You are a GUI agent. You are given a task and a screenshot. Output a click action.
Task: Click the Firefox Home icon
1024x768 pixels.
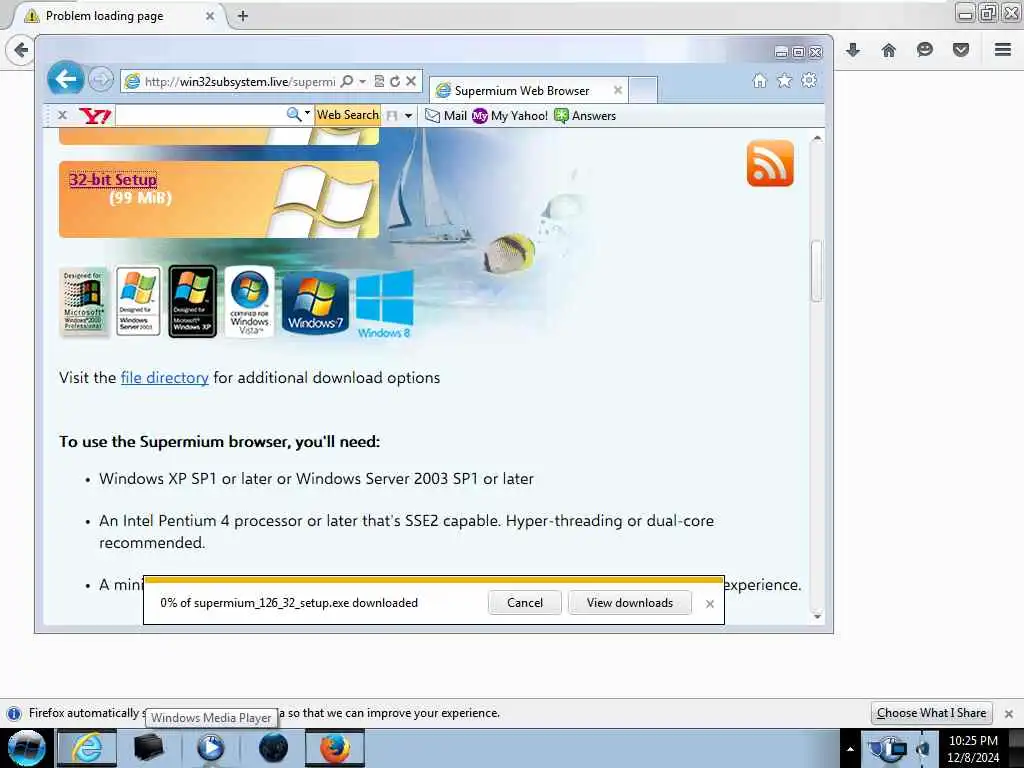[889, 50]
